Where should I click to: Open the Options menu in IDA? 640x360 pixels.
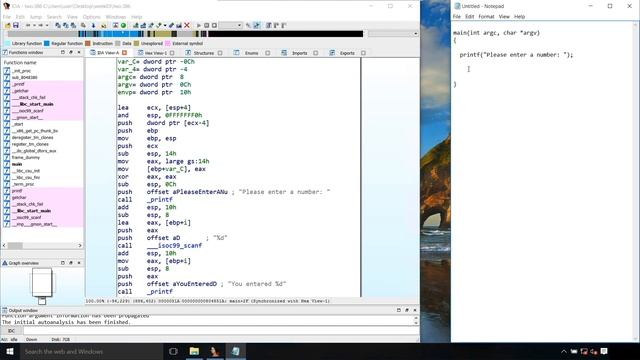[91, 17]
